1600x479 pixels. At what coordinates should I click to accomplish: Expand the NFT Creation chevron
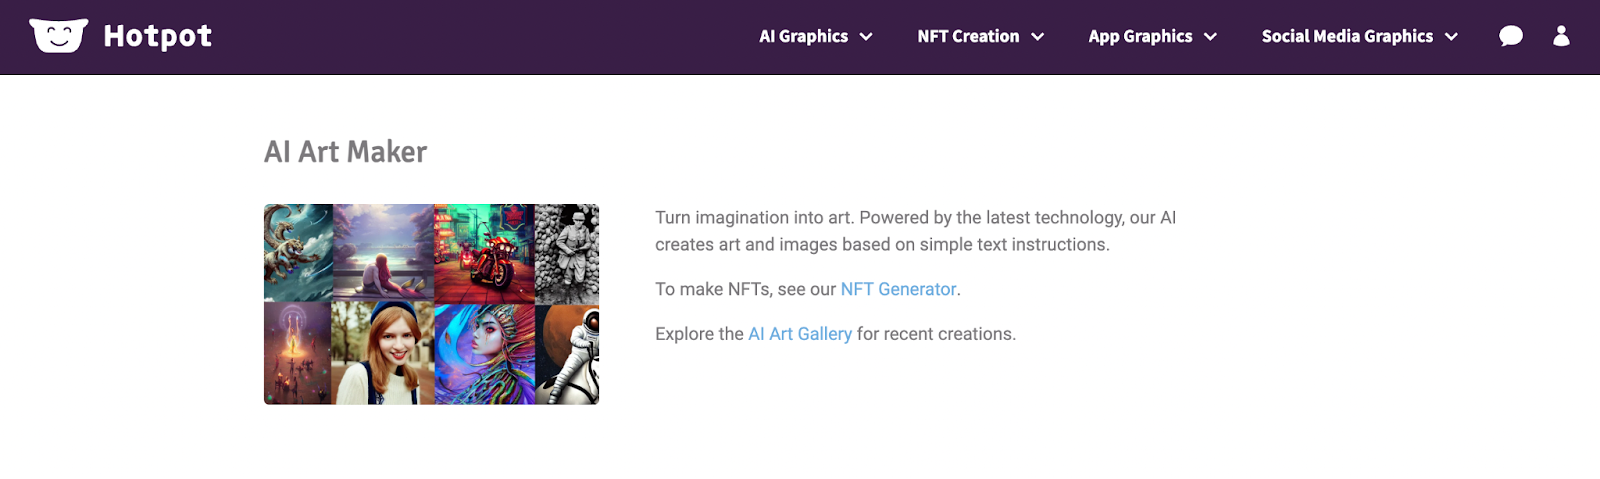pyautogui.click(x=1038, y=37)
